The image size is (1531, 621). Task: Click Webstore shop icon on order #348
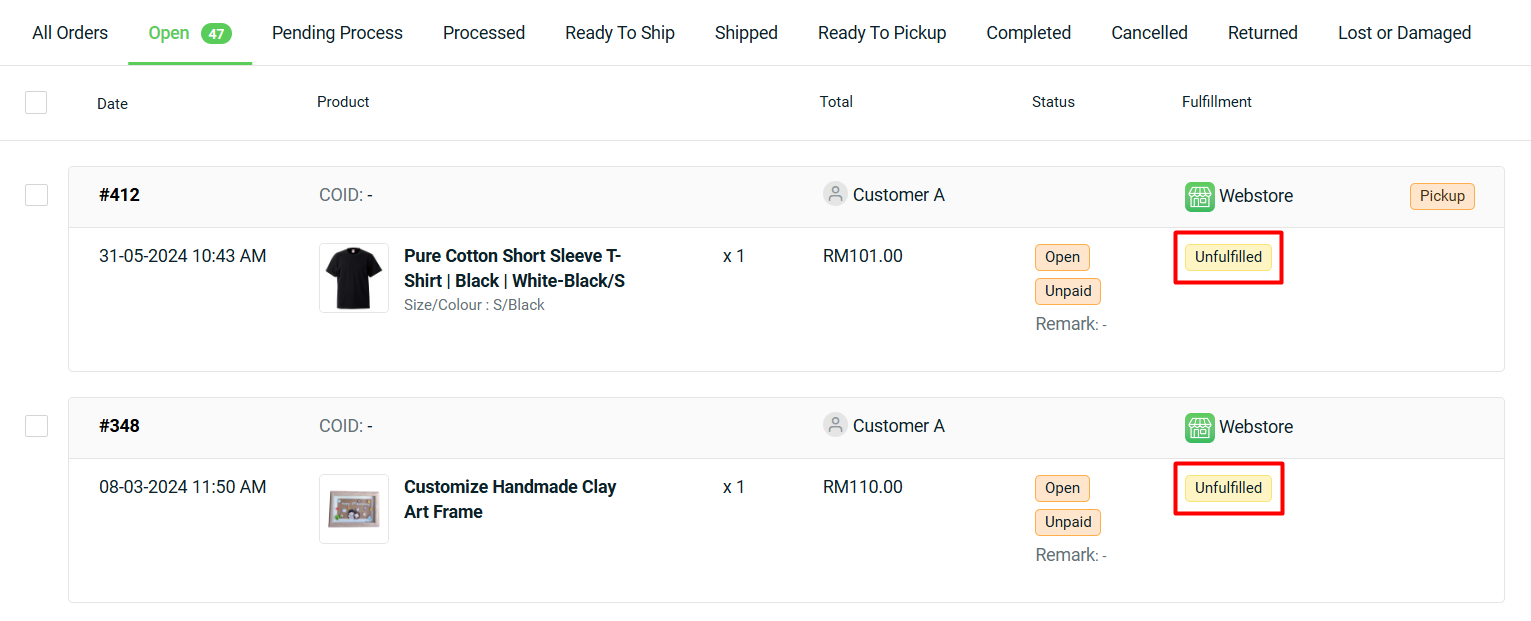point(1199,428)
